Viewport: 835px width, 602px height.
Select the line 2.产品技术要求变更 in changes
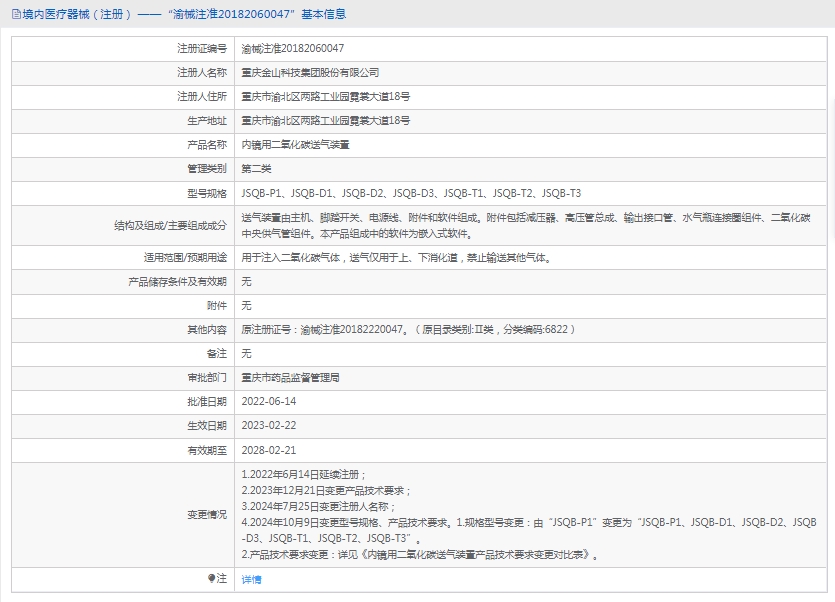420,555
